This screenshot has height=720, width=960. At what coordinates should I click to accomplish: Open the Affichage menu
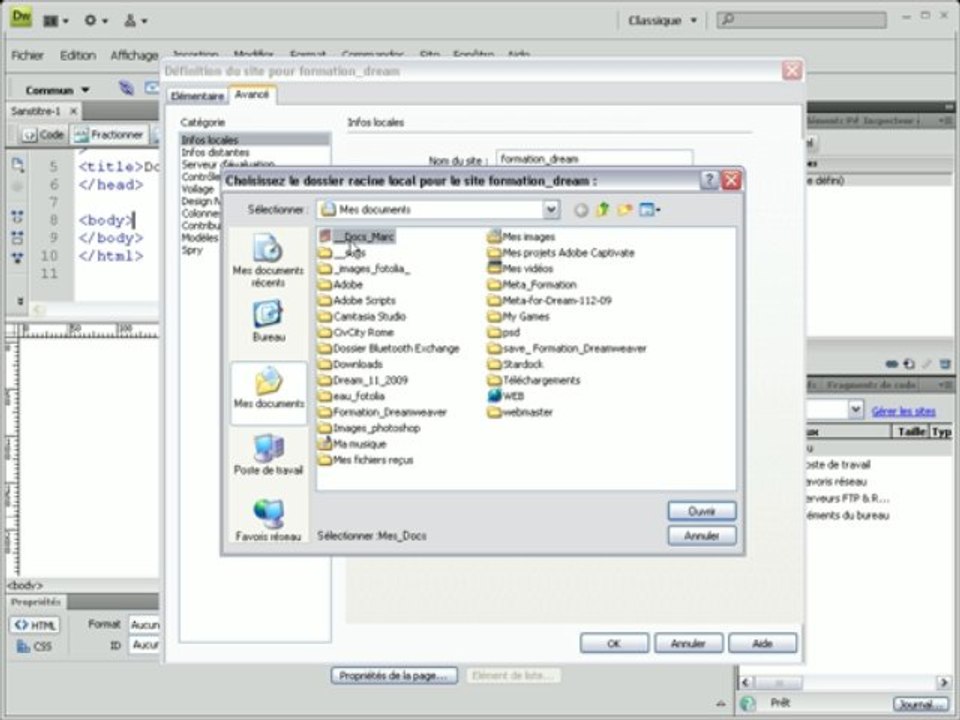(134, 55)
